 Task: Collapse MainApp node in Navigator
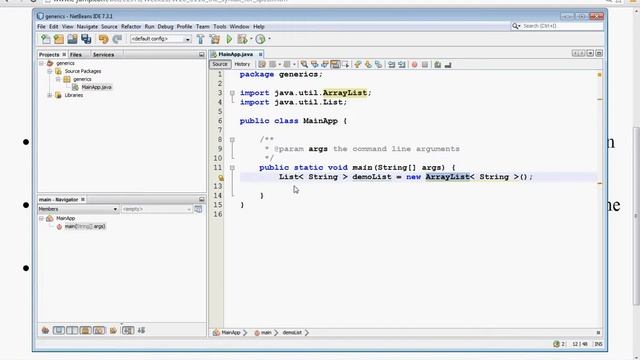click(41, 218)
